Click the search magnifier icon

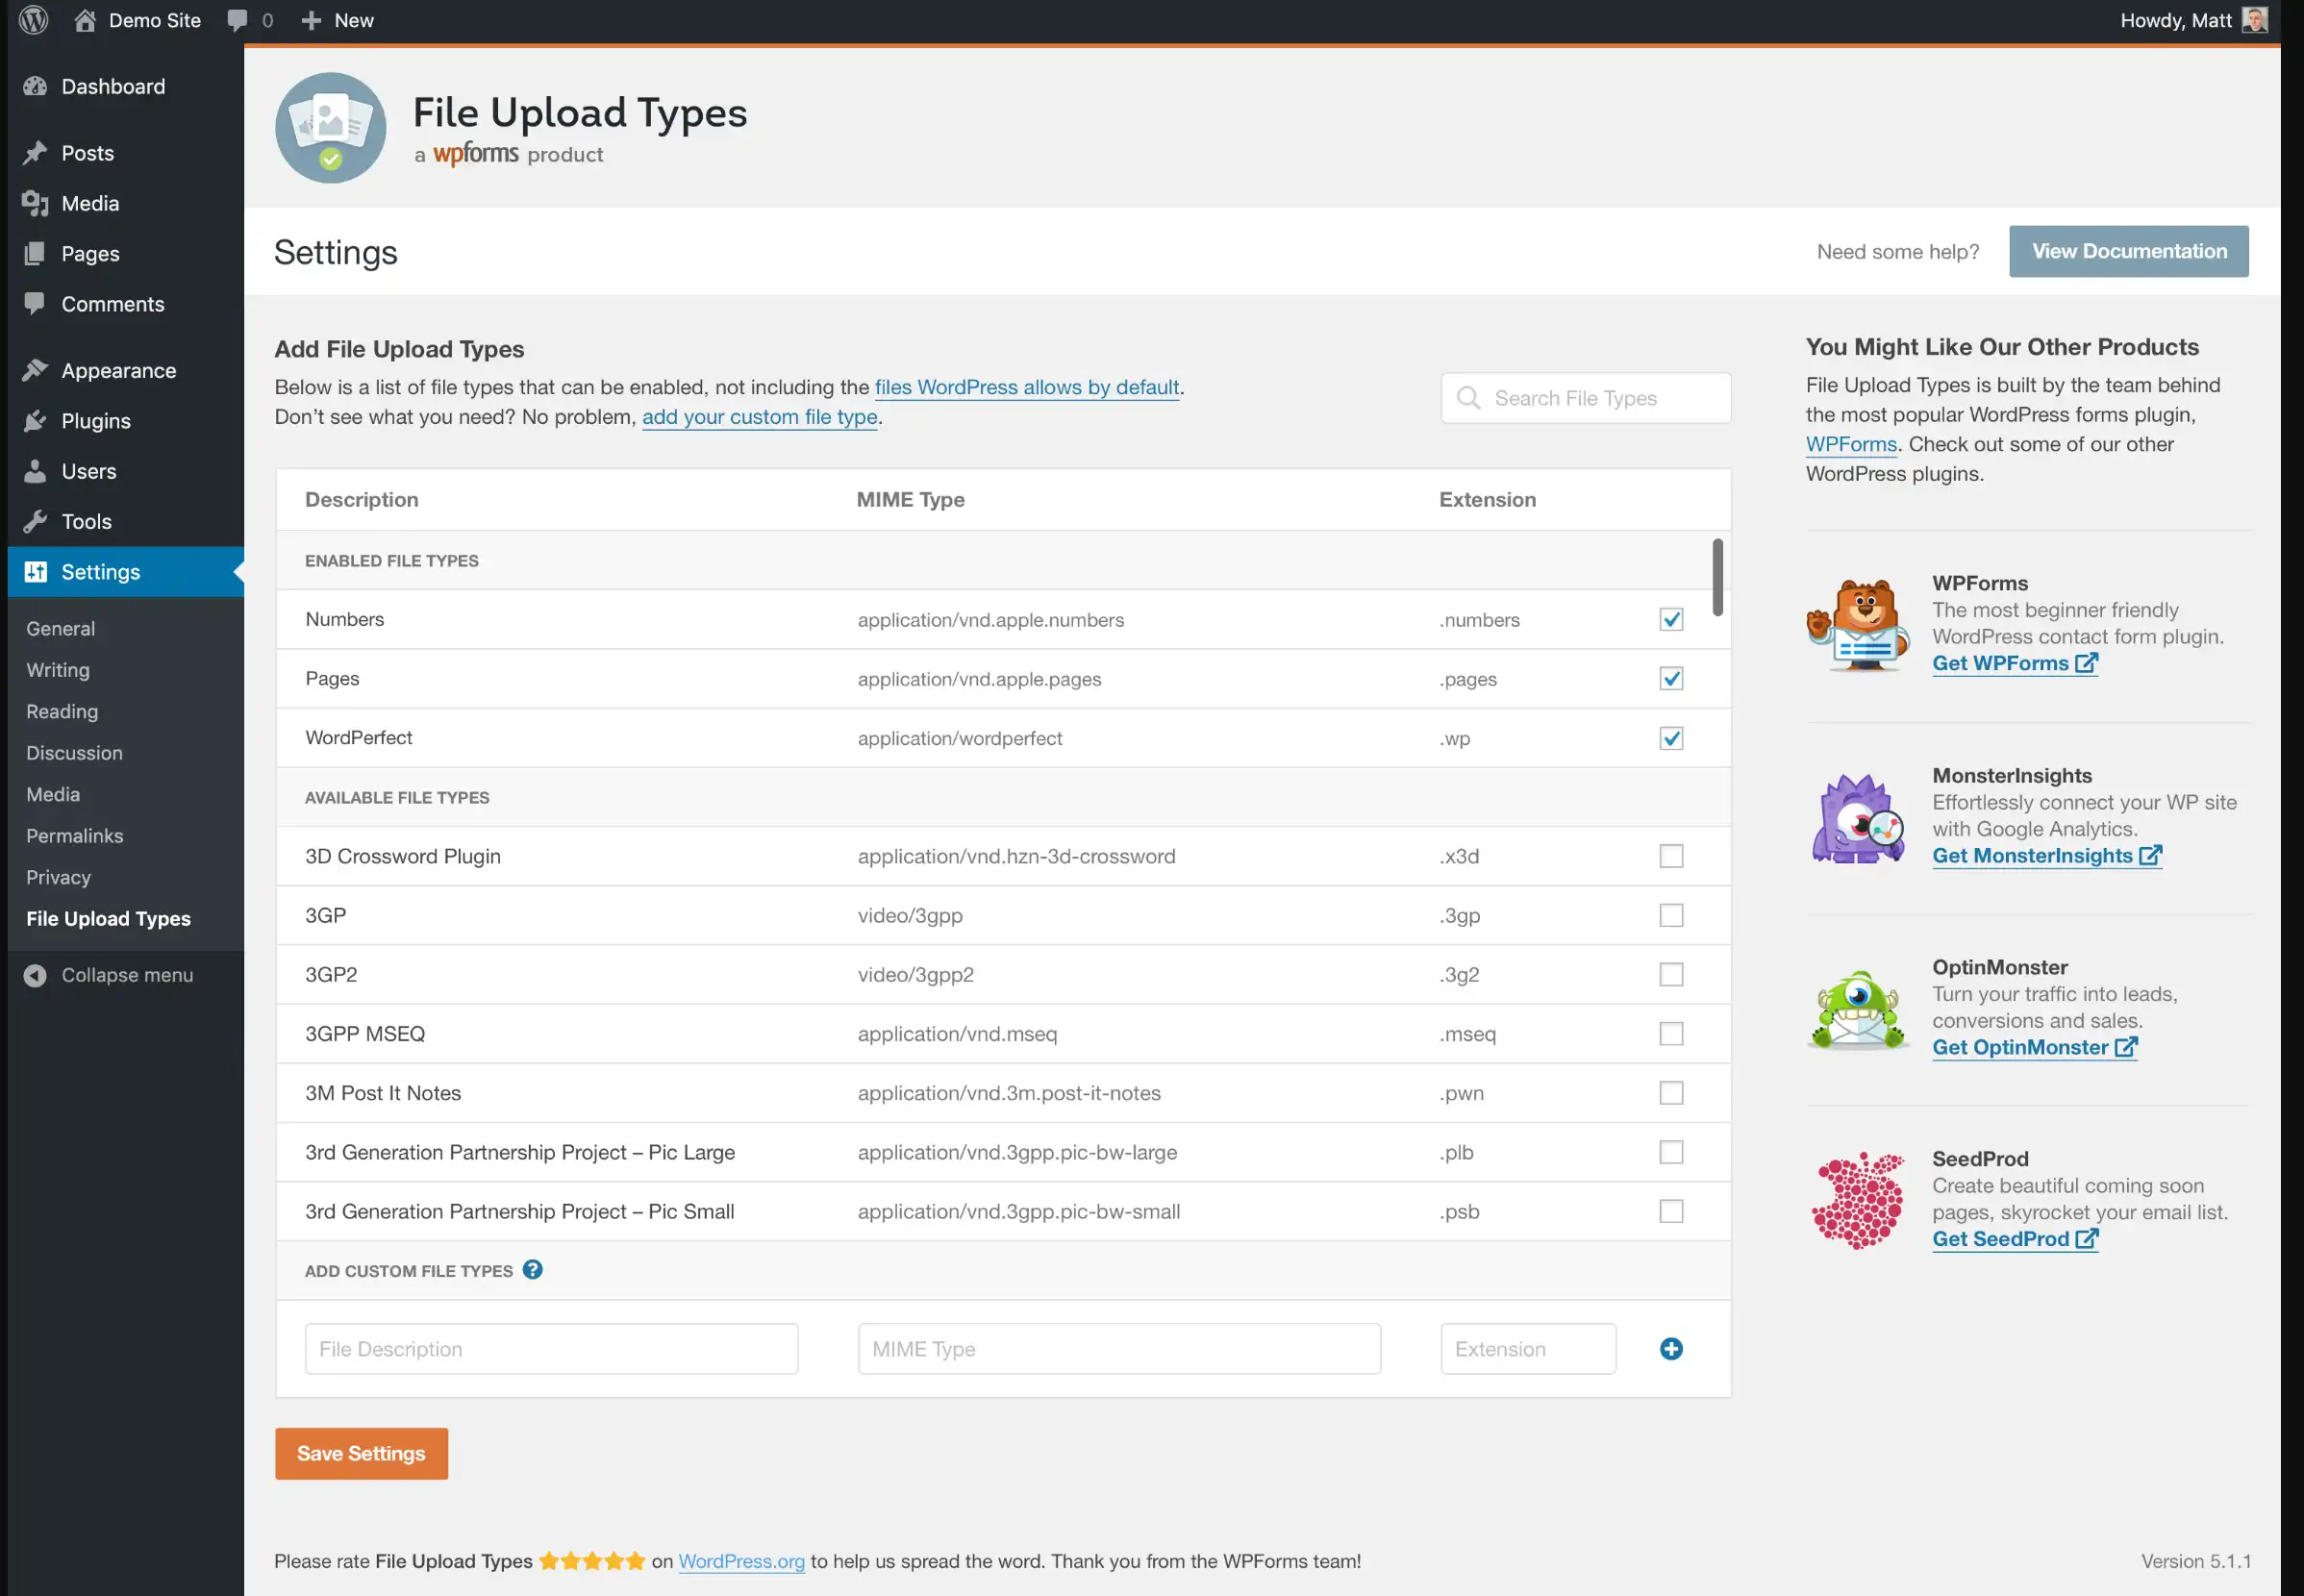pos(1468,398)
